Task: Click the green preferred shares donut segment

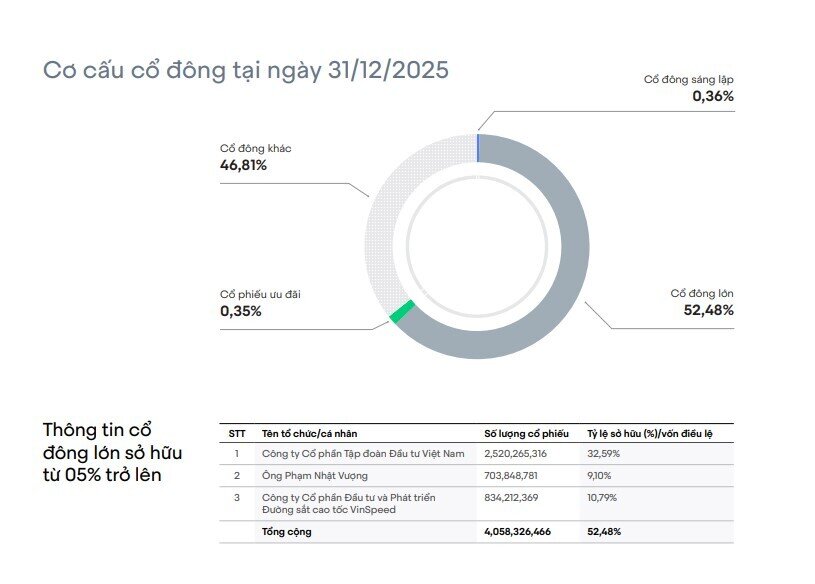Action: (402, 311)
